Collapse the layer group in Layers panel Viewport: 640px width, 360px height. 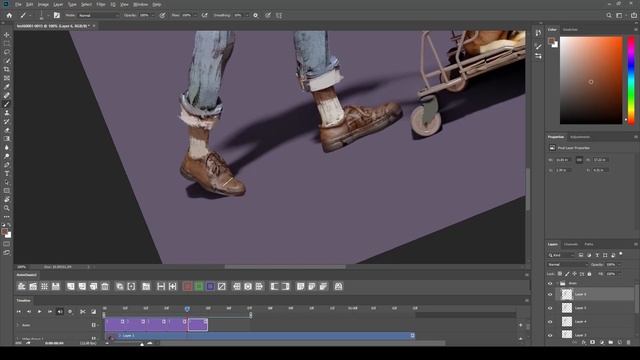point(557,283)
